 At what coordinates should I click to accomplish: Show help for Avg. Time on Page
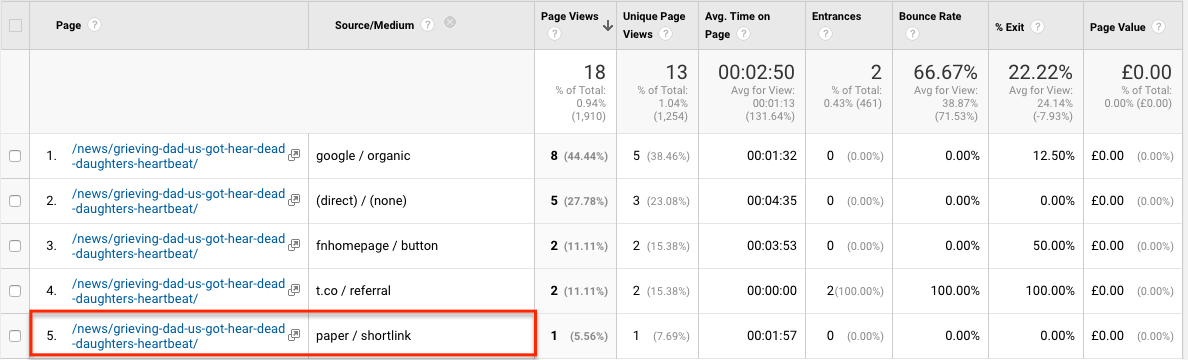[743, 33]
